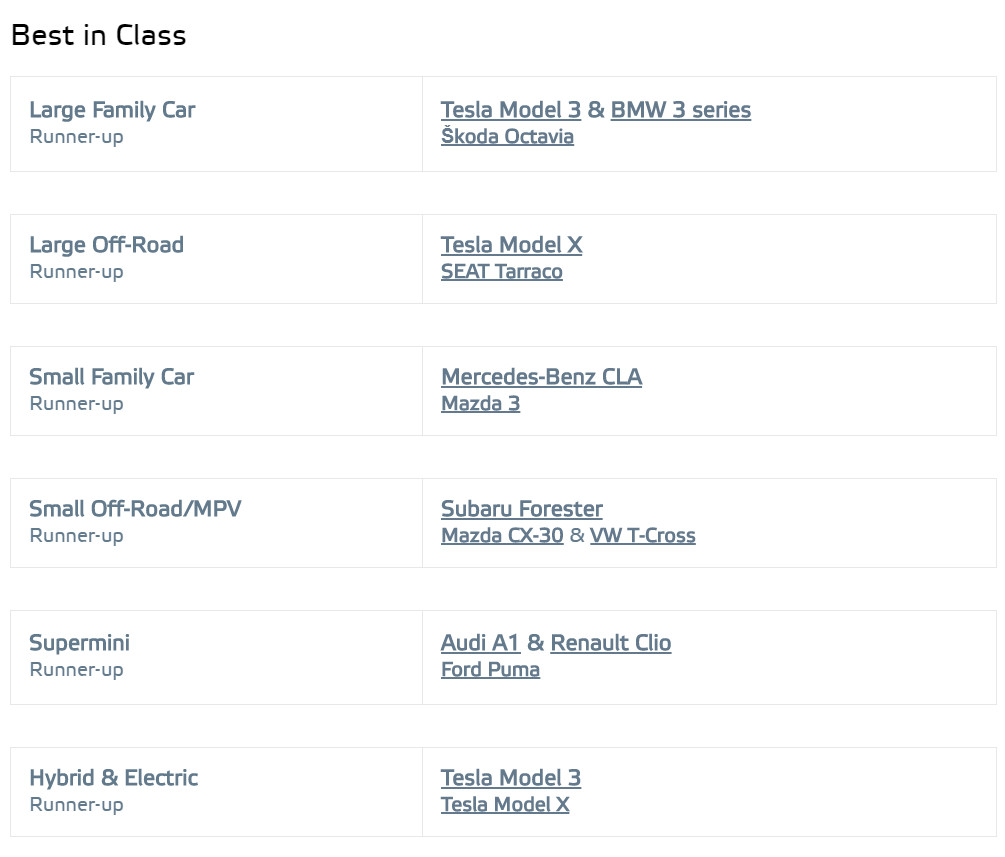Open the SEAT Tarraco link

click(502, 271)
